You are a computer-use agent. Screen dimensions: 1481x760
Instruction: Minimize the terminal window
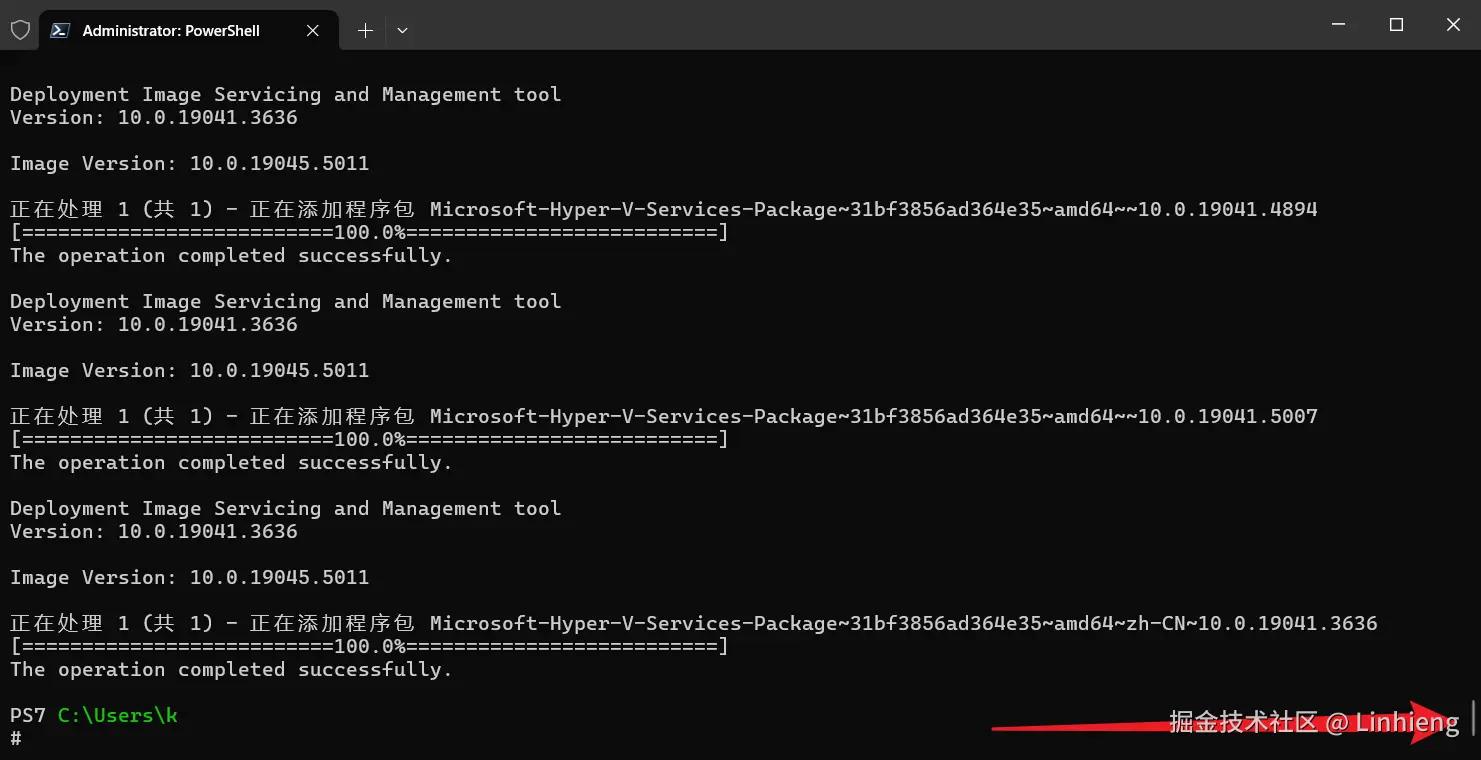pos(1340,25)
